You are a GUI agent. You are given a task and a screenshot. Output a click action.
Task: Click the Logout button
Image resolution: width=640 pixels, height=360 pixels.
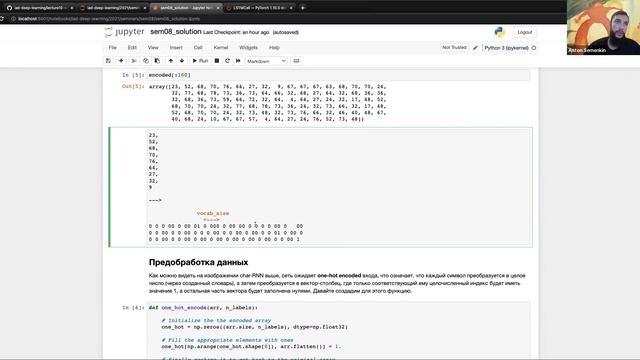[x=524, y=32]
